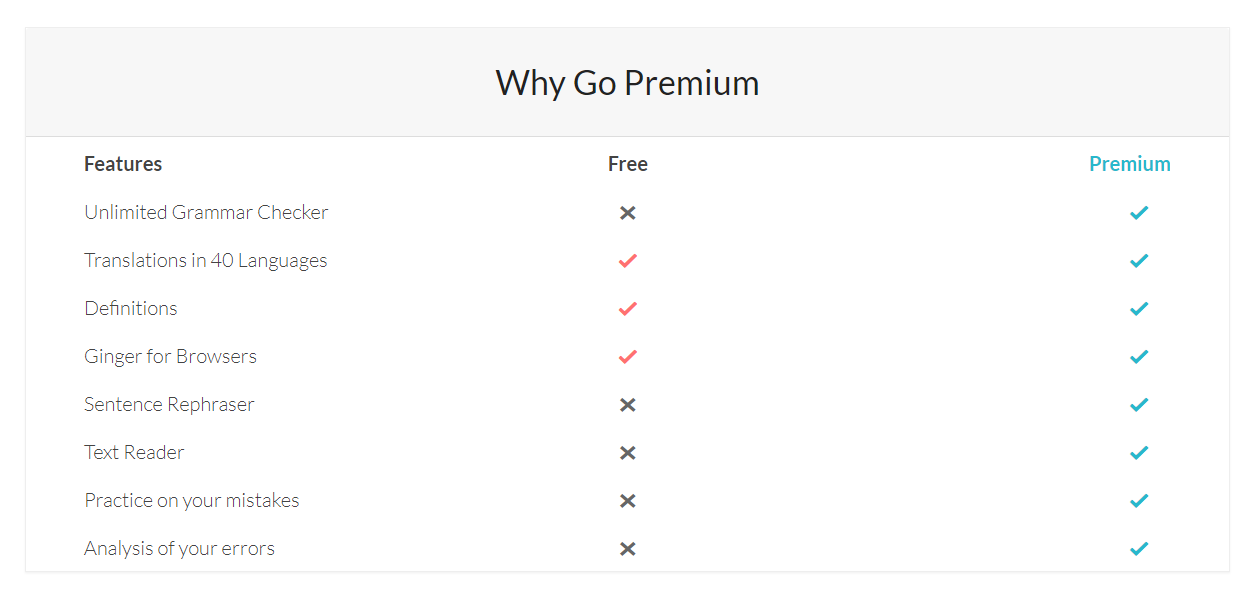This screenshot has height=590, width=1257.
Task: Click the Features column header
Action: point(123,164)
